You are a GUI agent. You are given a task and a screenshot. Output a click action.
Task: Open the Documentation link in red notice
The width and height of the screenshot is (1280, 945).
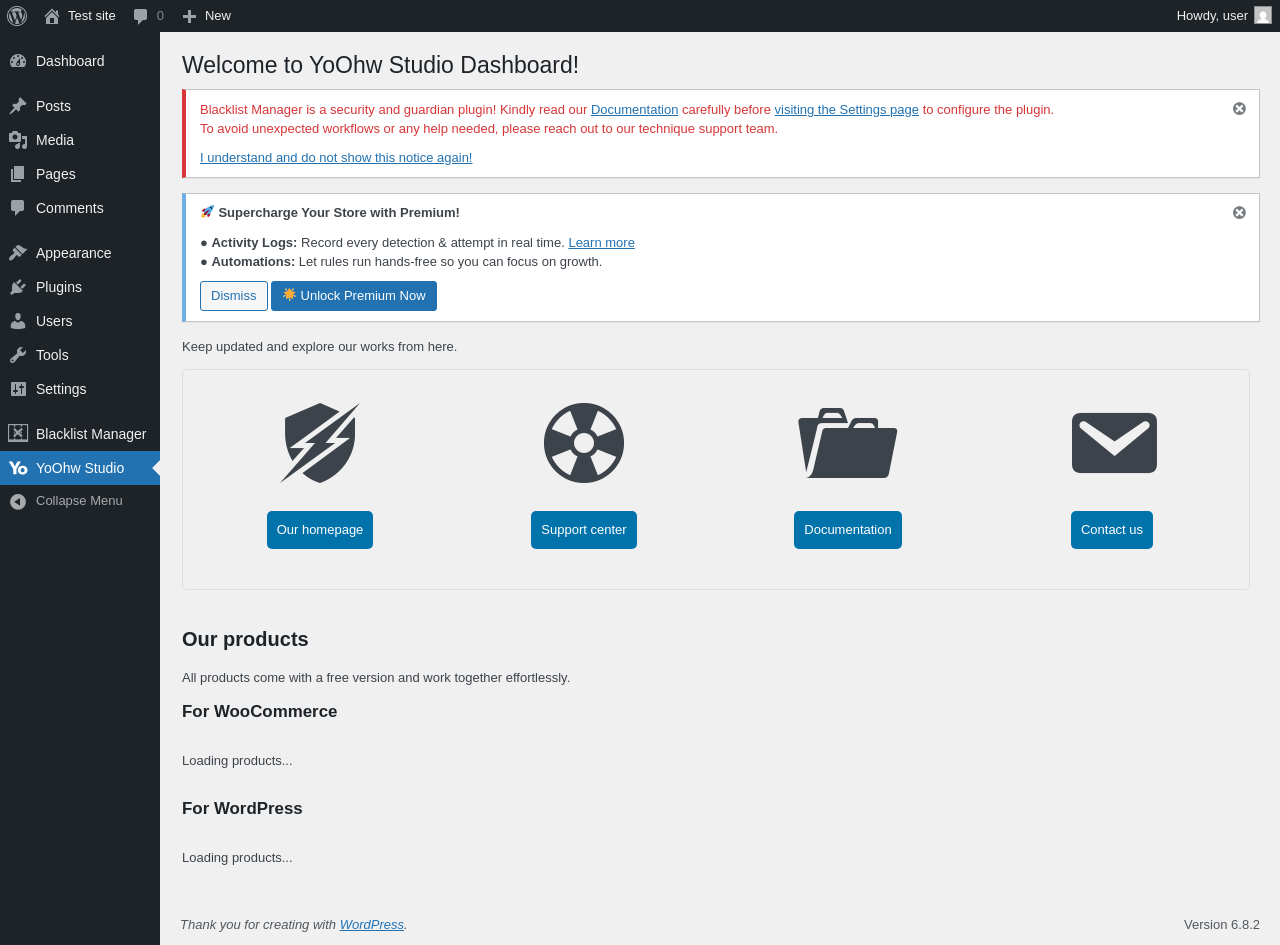tap(634, 110)
